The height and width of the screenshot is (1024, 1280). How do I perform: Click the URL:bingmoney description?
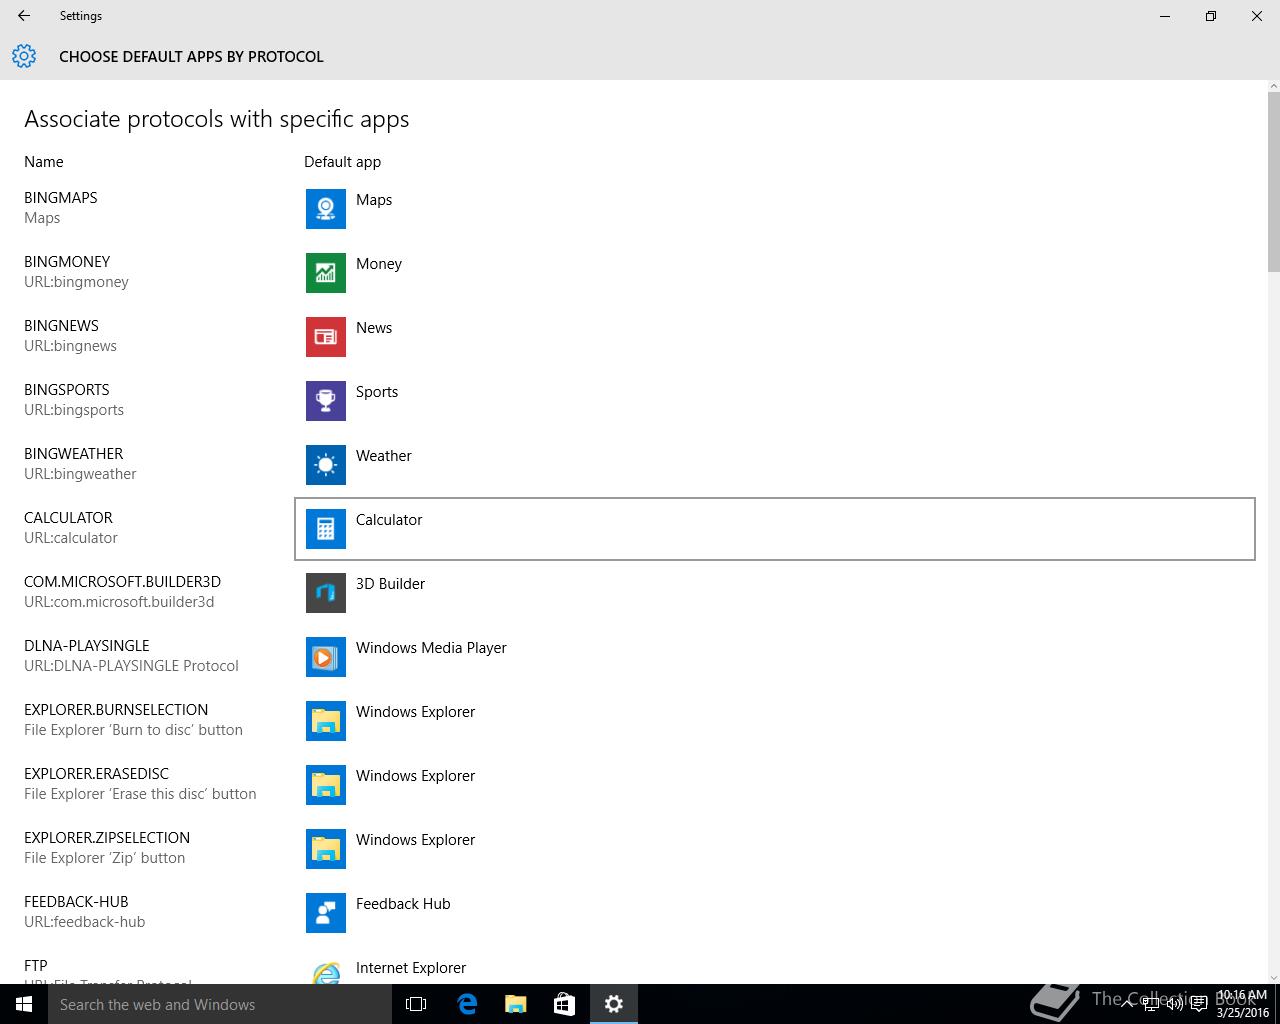coord(76,282)
